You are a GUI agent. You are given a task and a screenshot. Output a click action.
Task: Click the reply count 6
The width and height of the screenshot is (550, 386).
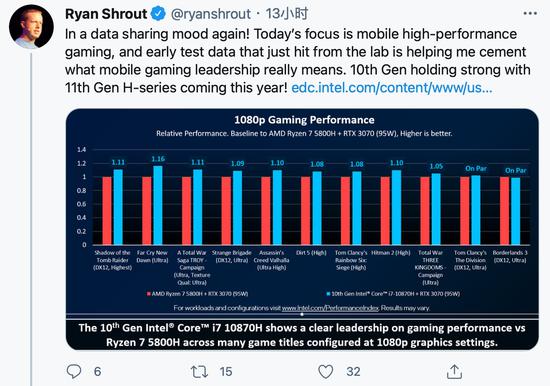[x=98, y=372]
